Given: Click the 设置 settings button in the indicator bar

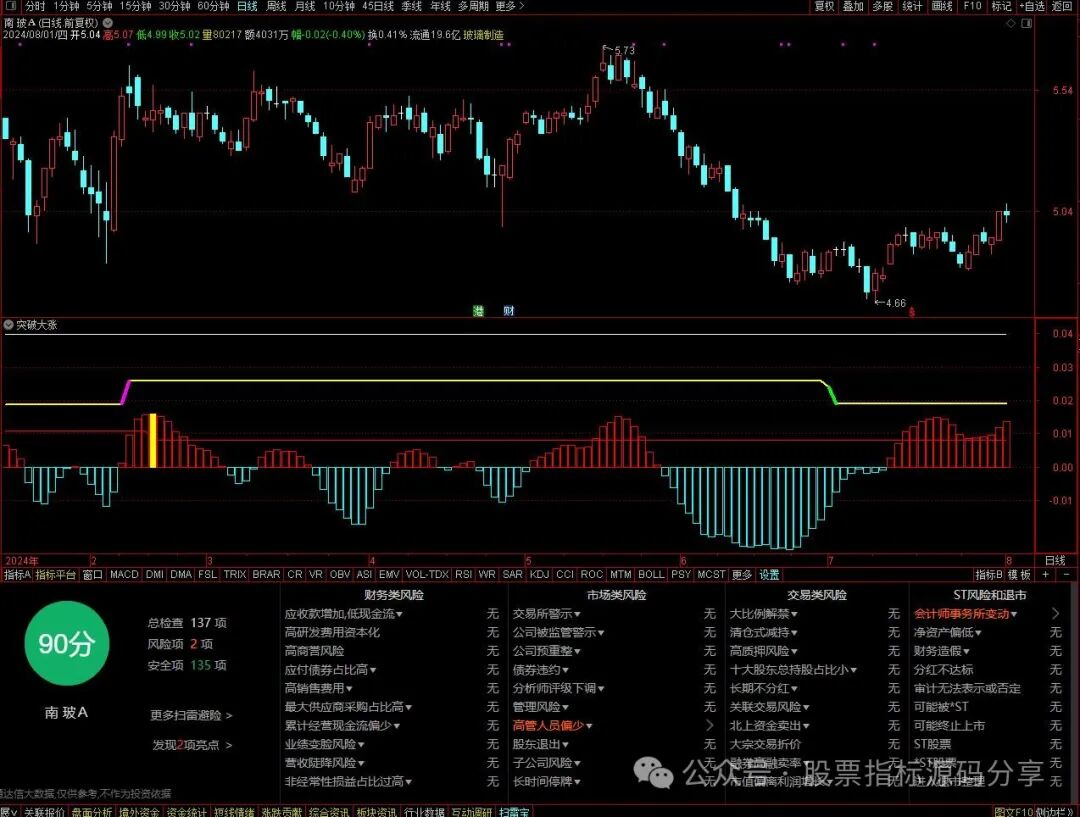Looking at the screenshot, I should [x=769, y=574].
